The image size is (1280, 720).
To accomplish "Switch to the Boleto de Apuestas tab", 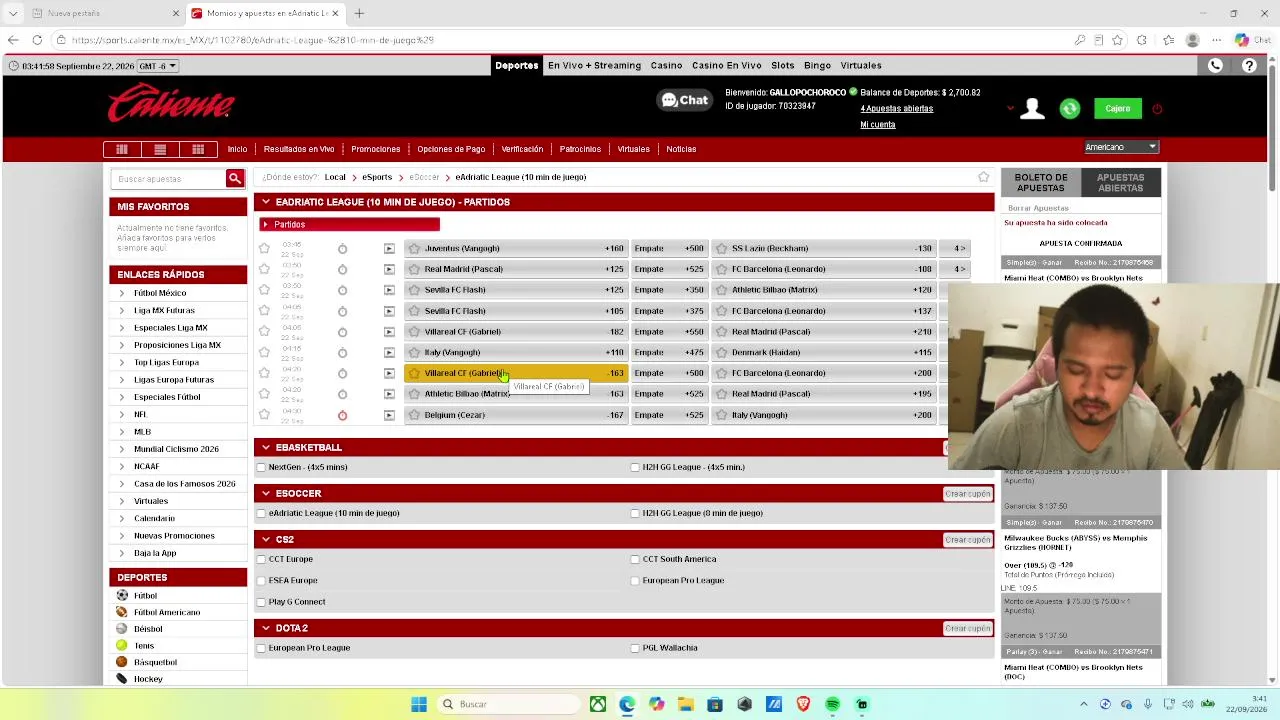I will pyautogui.click(x=1041, y=183).
